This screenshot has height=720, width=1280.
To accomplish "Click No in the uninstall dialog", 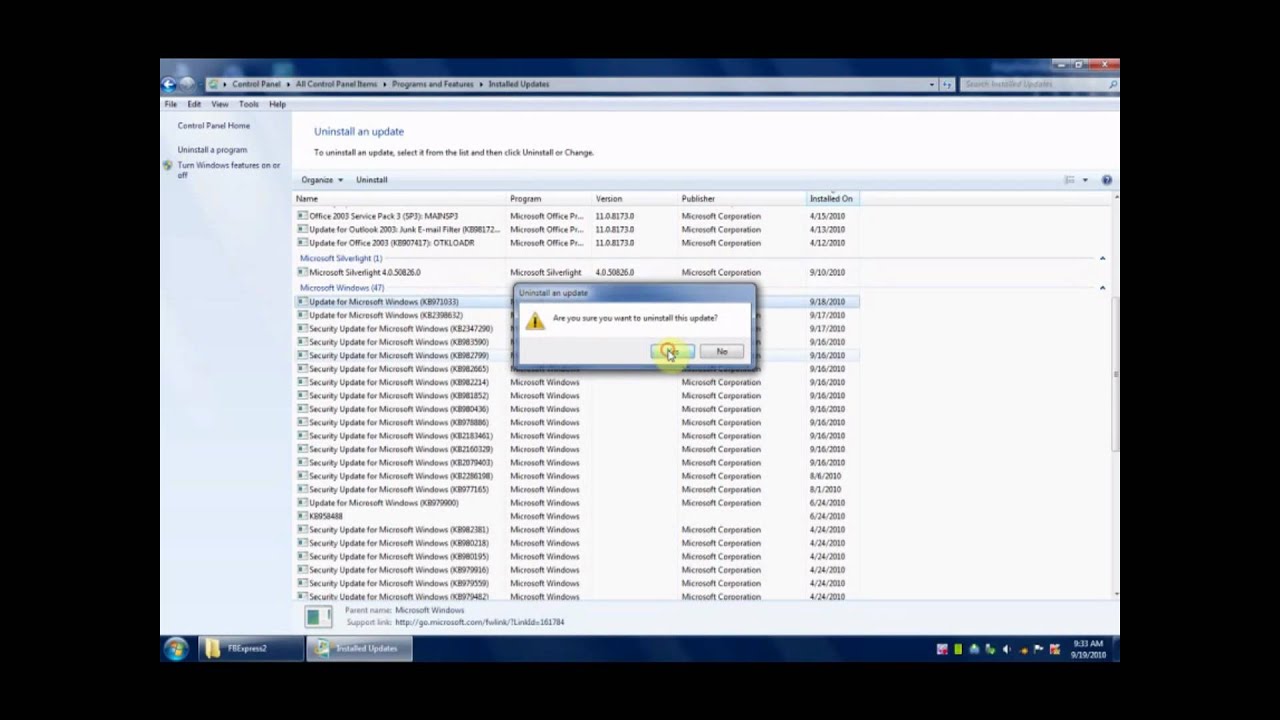I will point(721,351).
